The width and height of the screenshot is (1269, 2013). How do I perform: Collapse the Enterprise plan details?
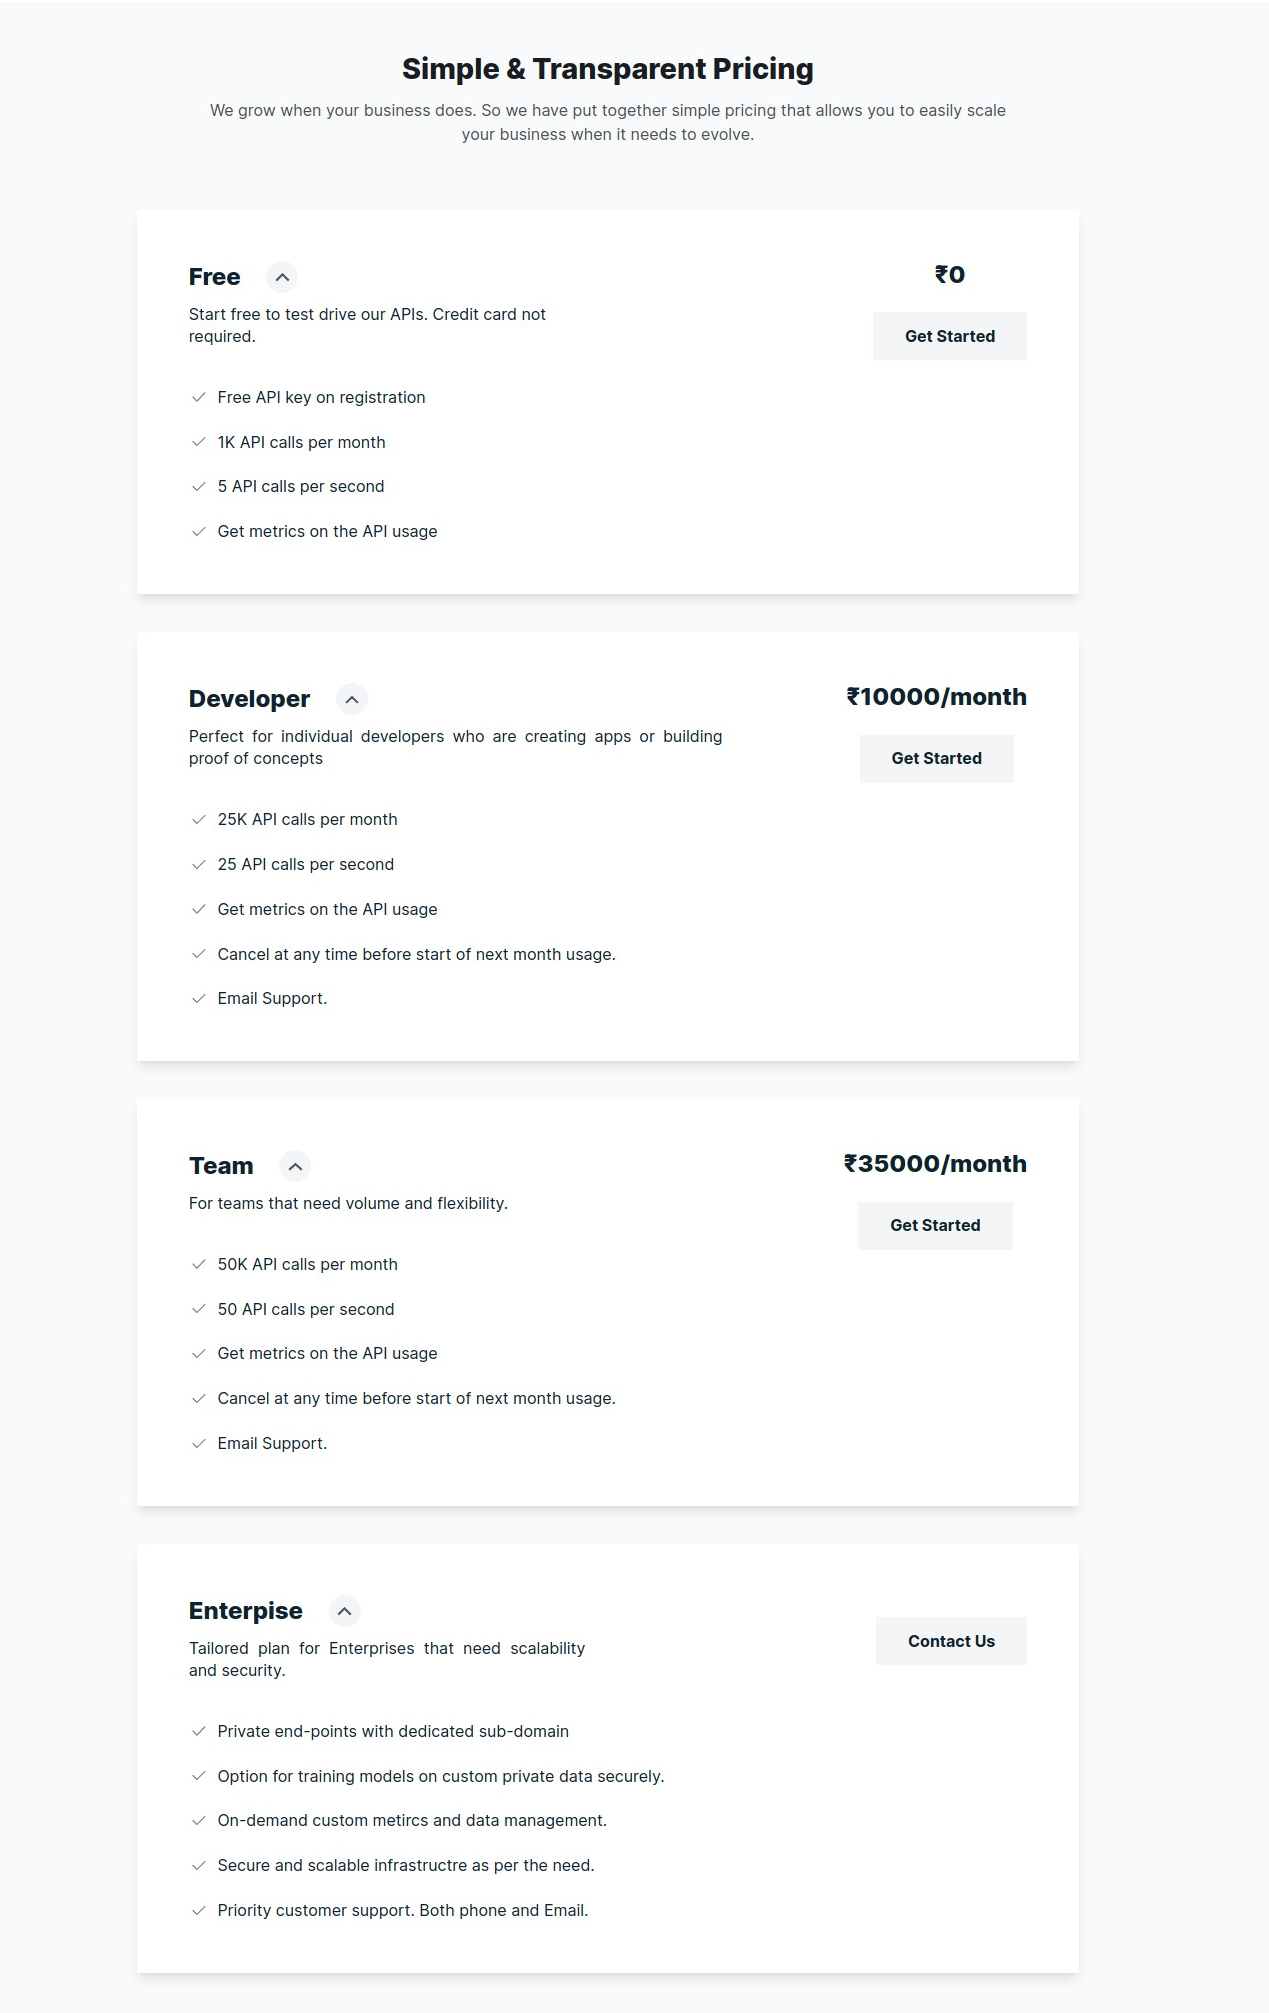[344, 1611]
